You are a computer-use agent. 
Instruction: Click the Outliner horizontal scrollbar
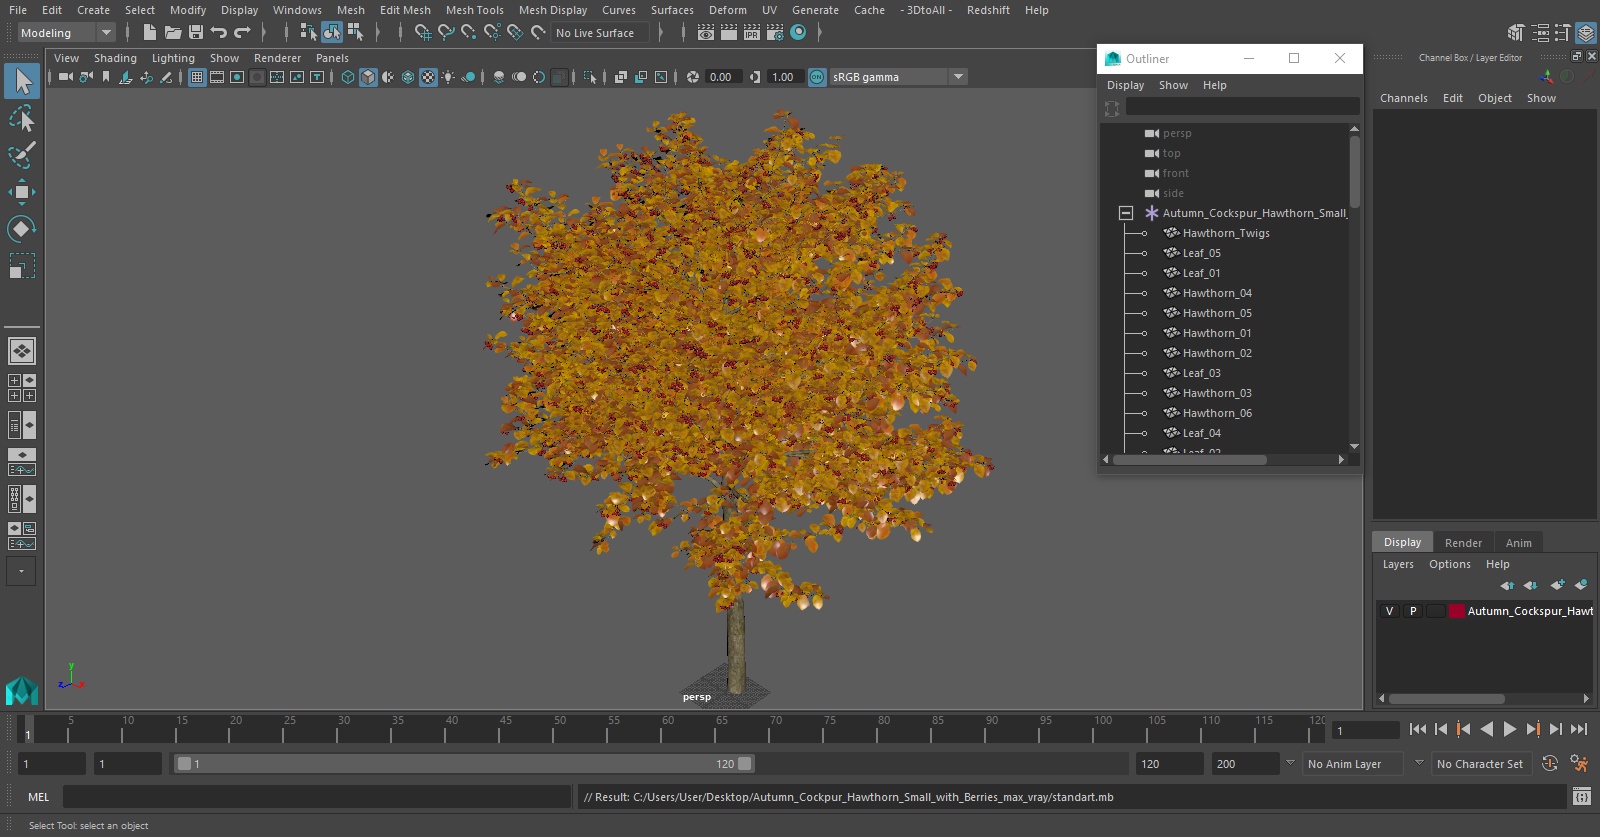pyautogui.click(x=1190, y=460)
